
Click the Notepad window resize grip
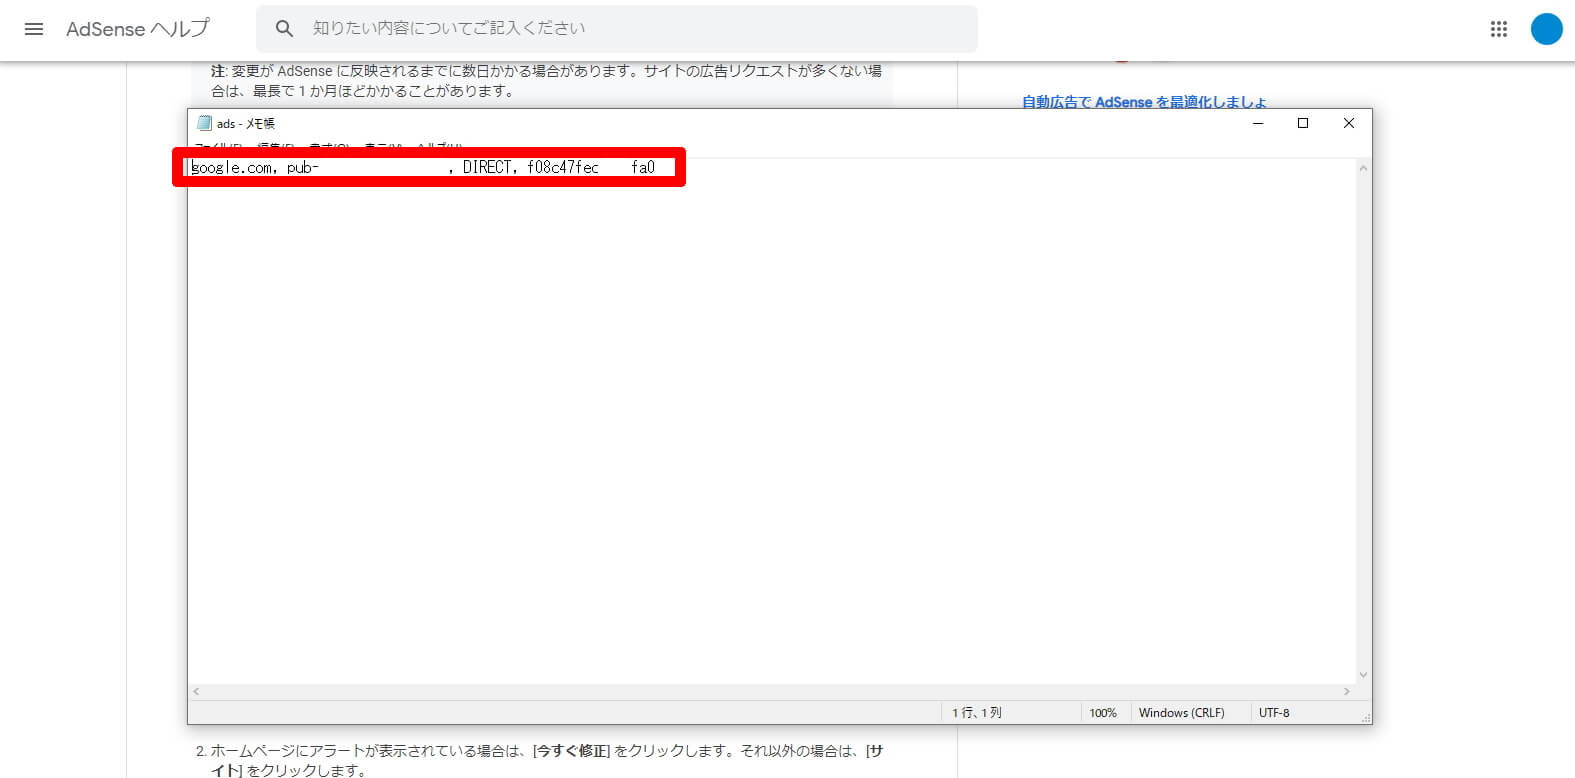point(1365,717)
